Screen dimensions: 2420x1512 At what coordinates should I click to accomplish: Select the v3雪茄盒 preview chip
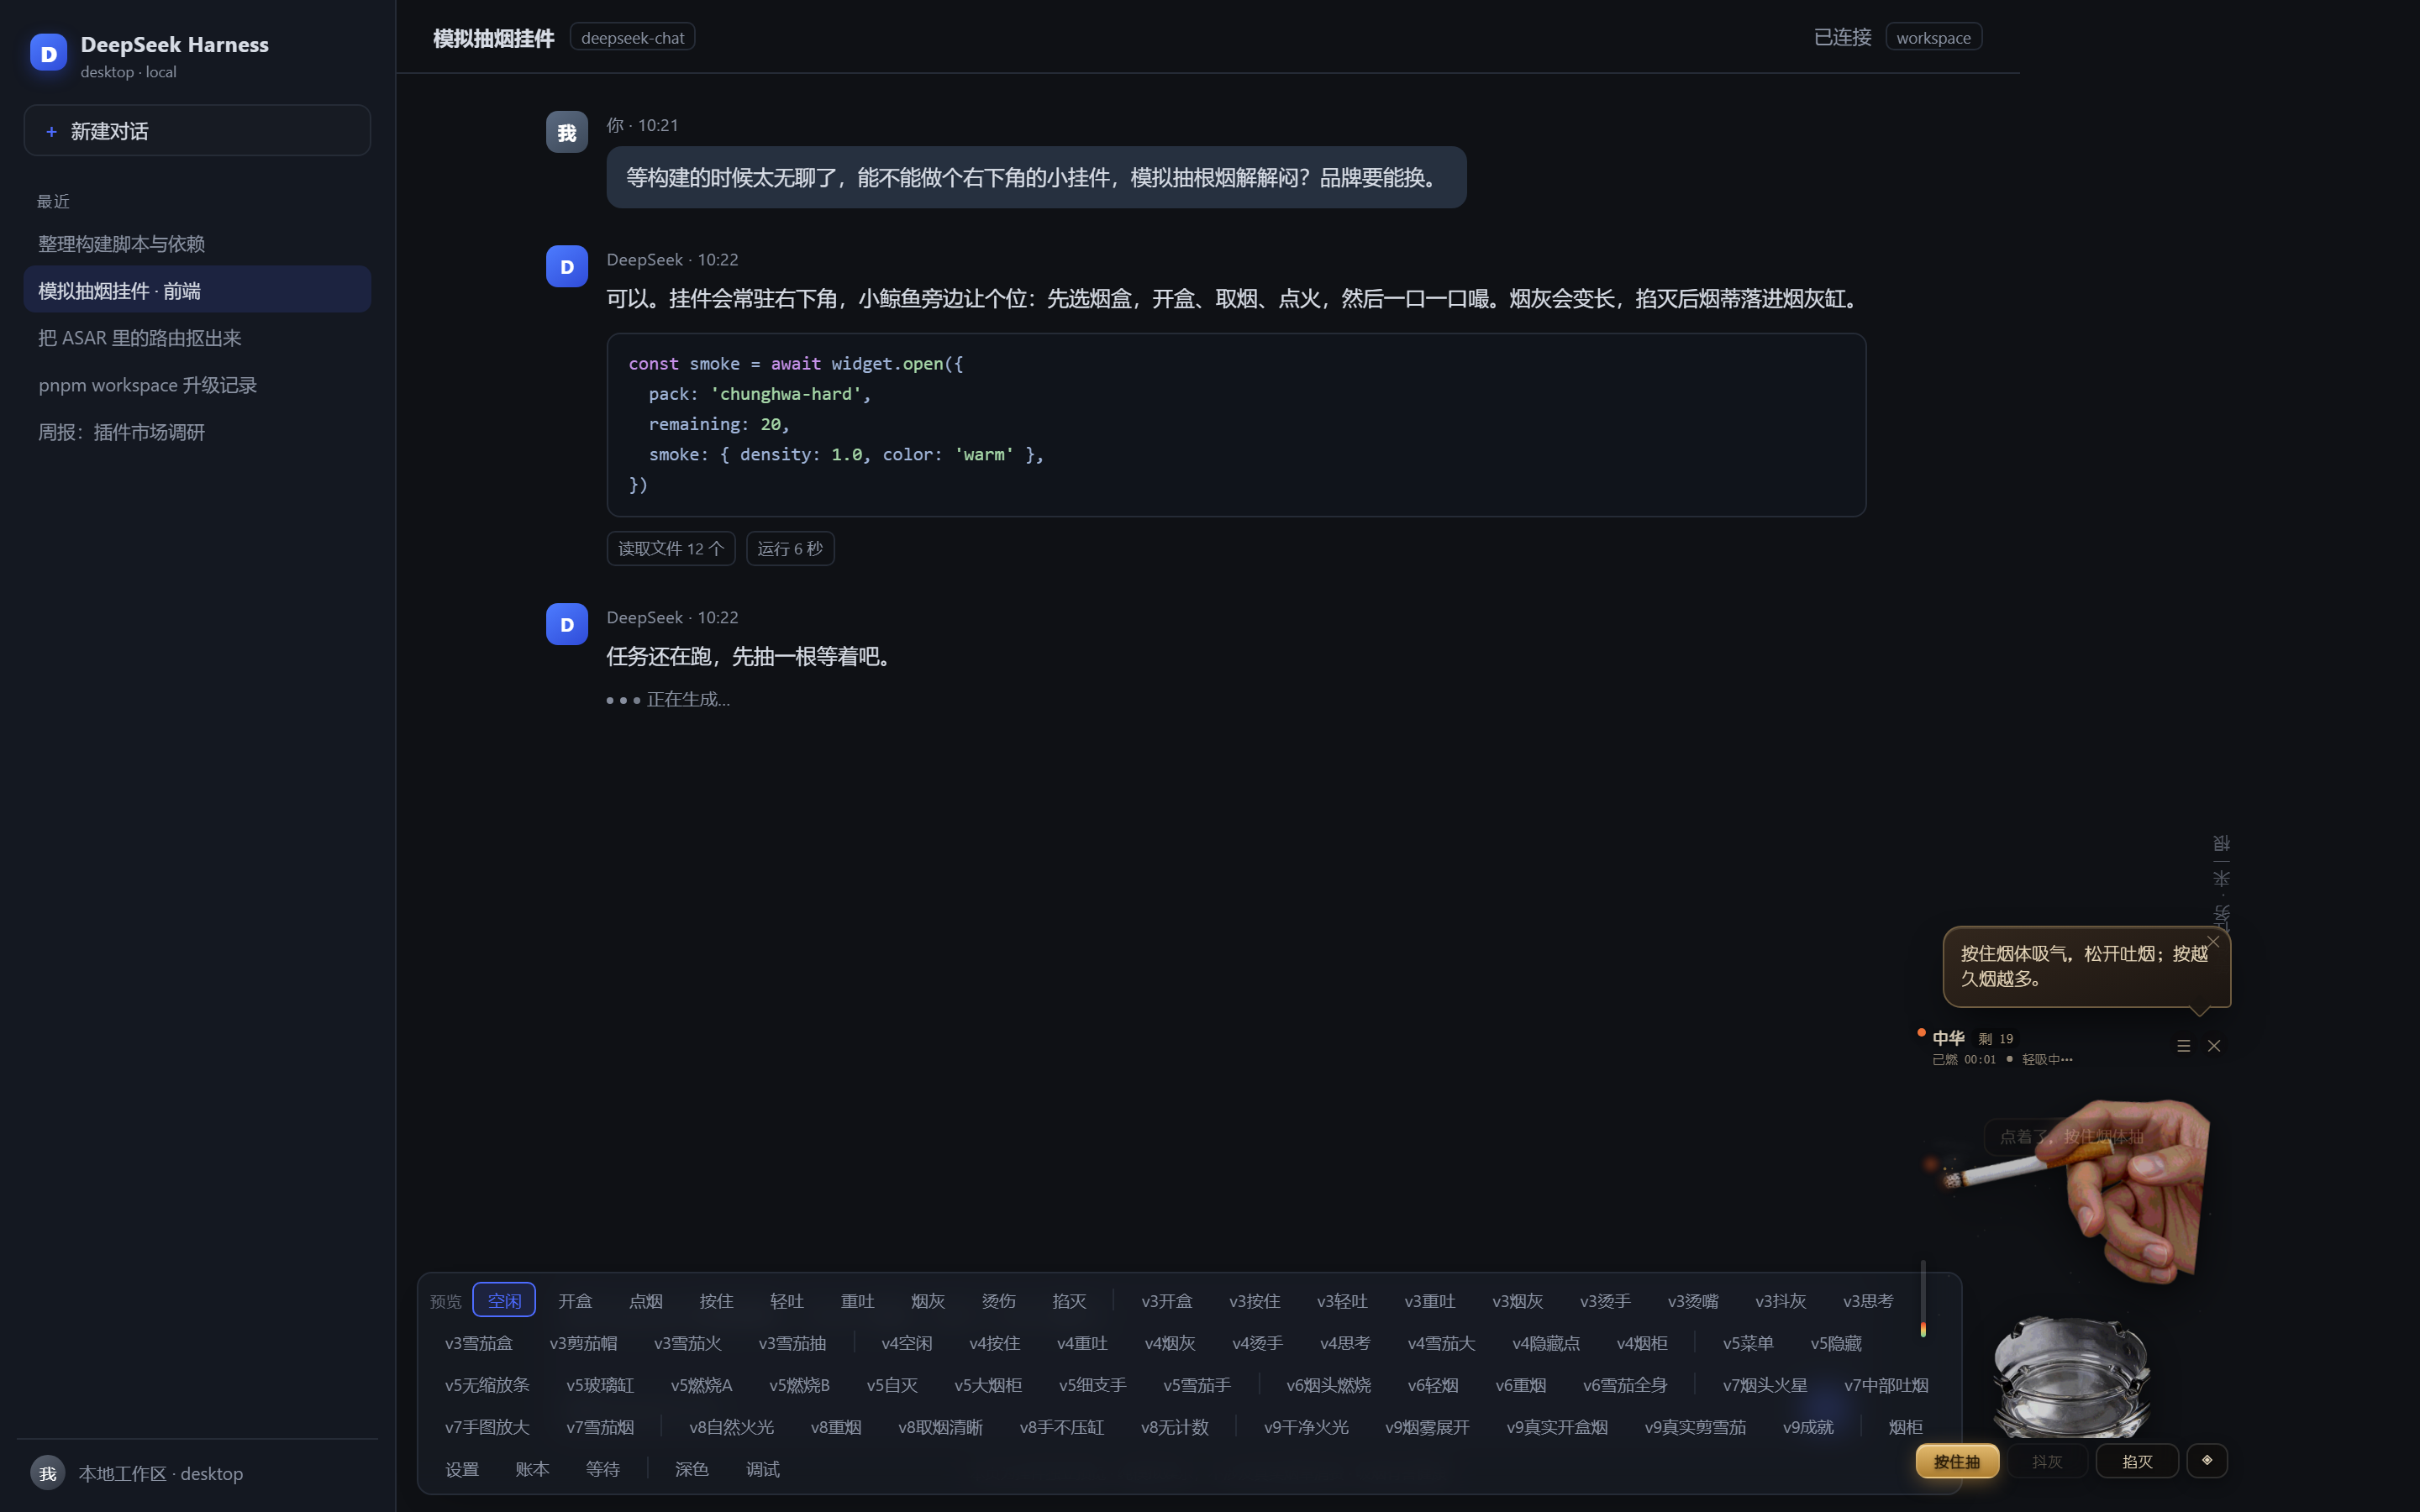pos(478,1342)
